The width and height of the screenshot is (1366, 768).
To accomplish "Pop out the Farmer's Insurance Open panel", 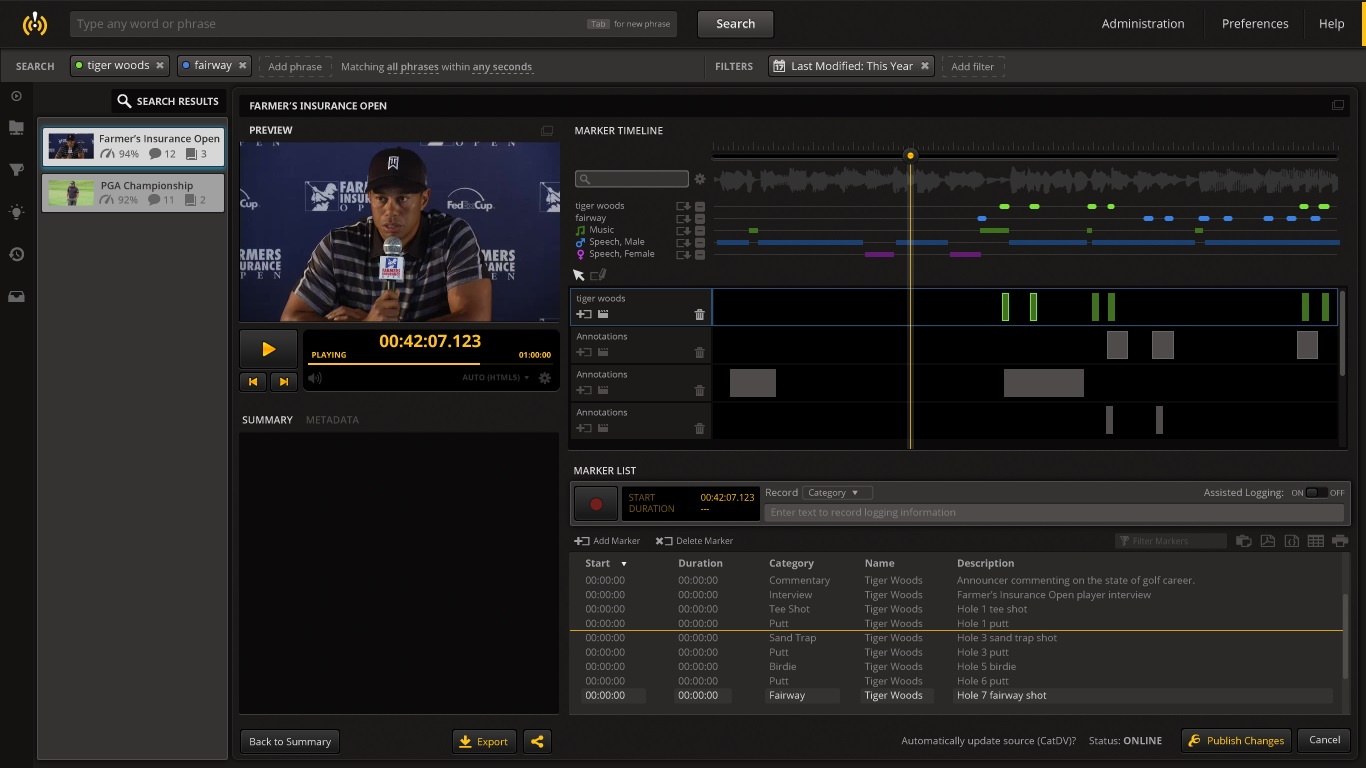I will click(1338, 105).
